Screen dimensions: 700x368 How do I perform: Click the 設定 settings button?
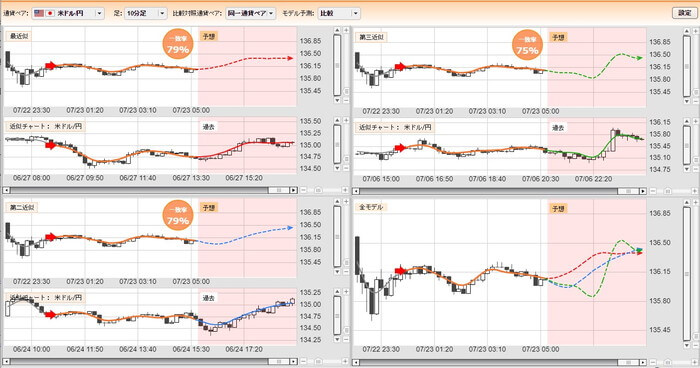coord(684,13)
